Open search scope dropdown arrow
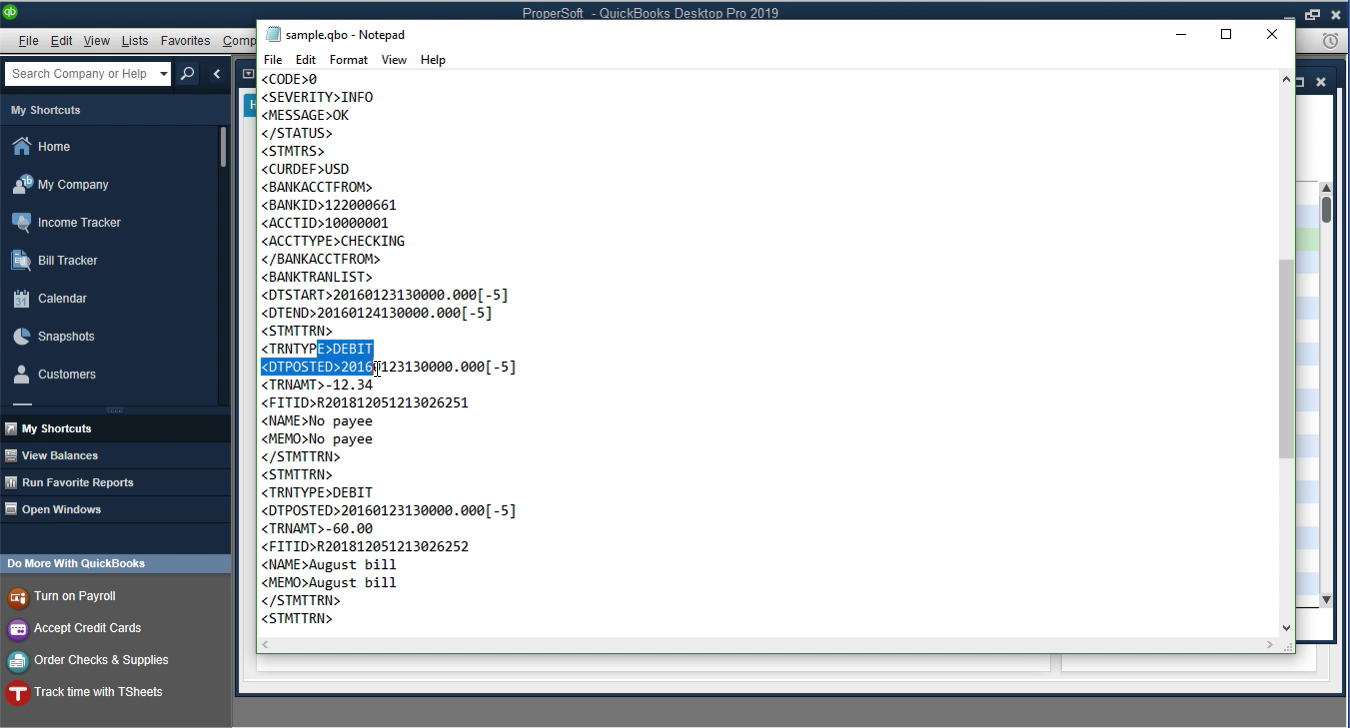The height and width of the screenshot is (728, 1350). click(164, 74)
